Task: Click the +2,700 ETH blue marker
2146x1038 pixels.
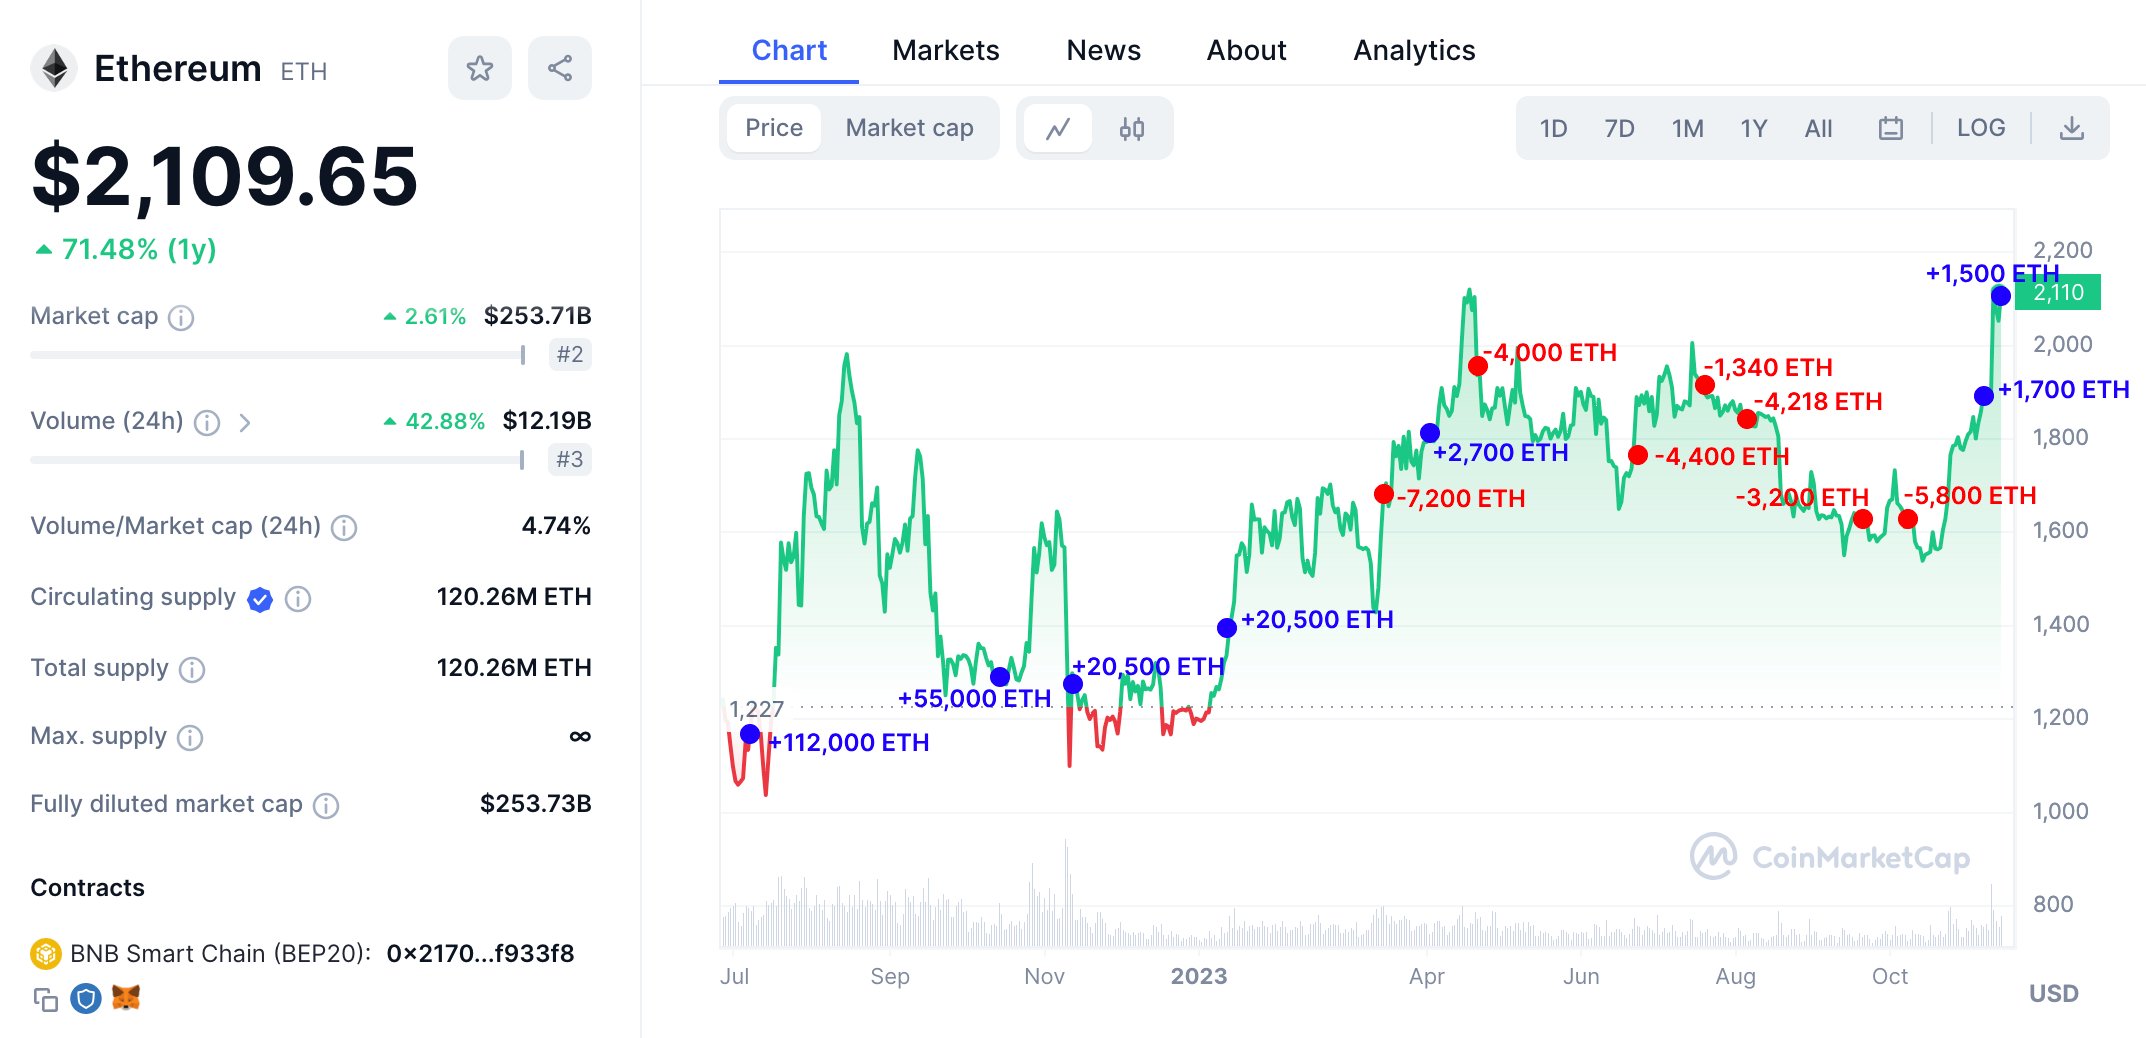Action: (x=1430, y=433)
